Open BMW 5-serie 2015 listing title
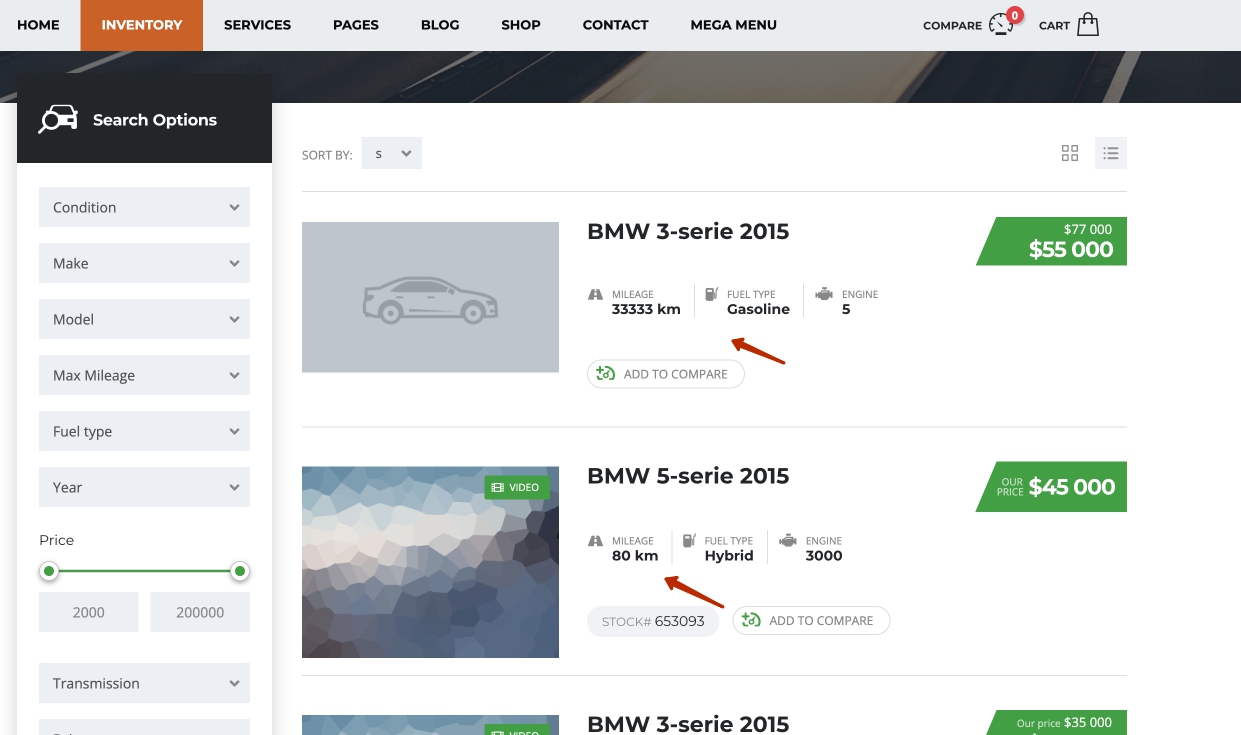 688,476
